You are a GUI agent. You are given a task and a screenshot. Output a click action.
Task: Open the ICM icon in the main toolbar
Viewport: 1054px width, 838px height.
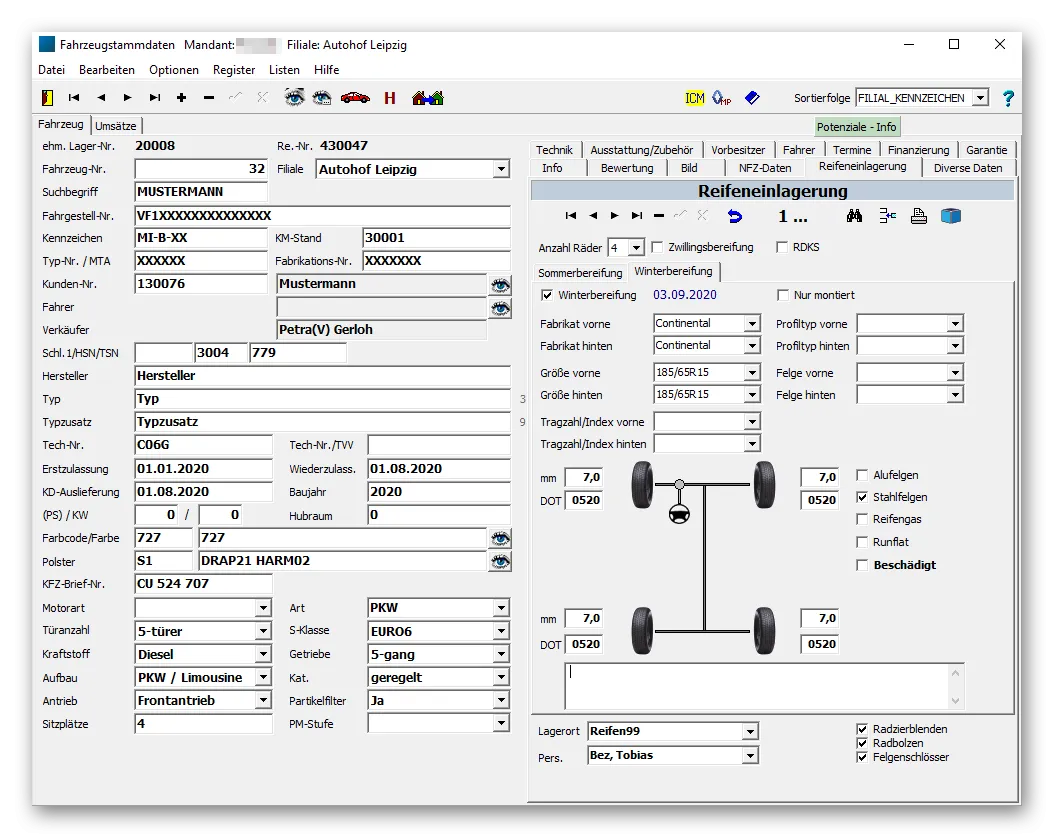click(x=693, y=97)
